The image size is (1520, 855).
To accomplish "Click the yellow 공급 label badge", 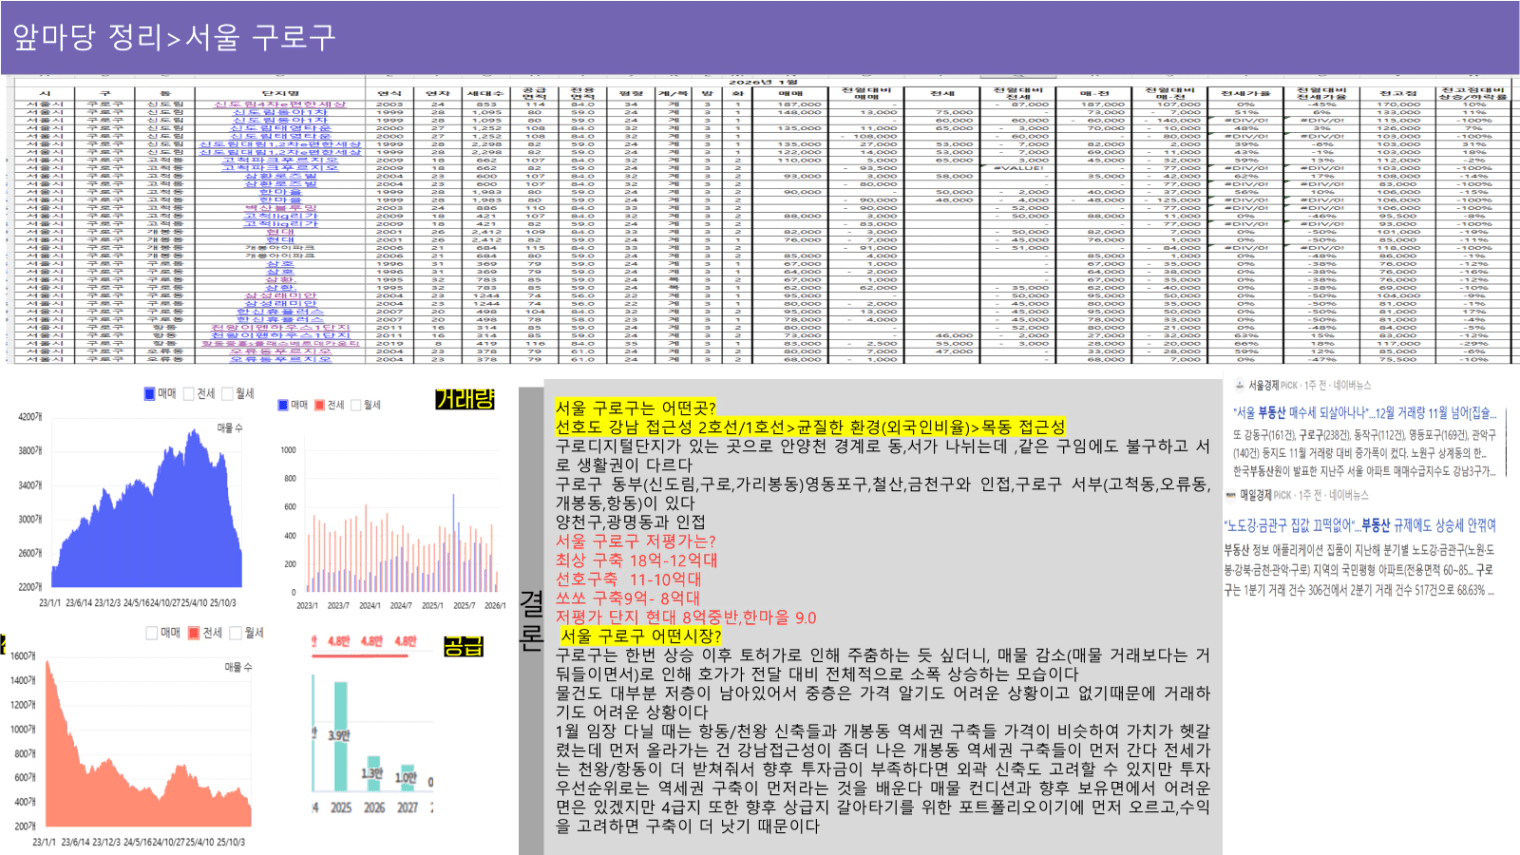I will click(463, 646).
